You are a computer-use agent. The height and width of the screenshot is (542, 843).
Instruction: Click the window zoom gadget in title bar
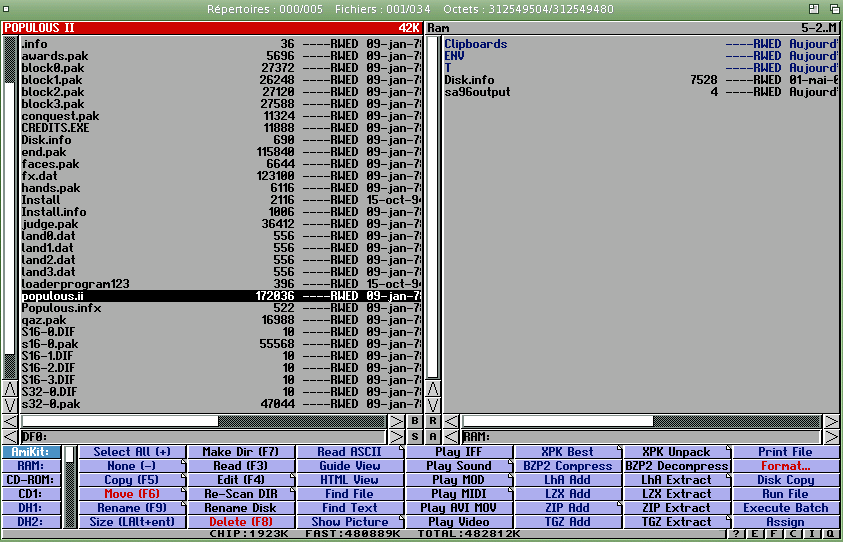tap(814, 9)
